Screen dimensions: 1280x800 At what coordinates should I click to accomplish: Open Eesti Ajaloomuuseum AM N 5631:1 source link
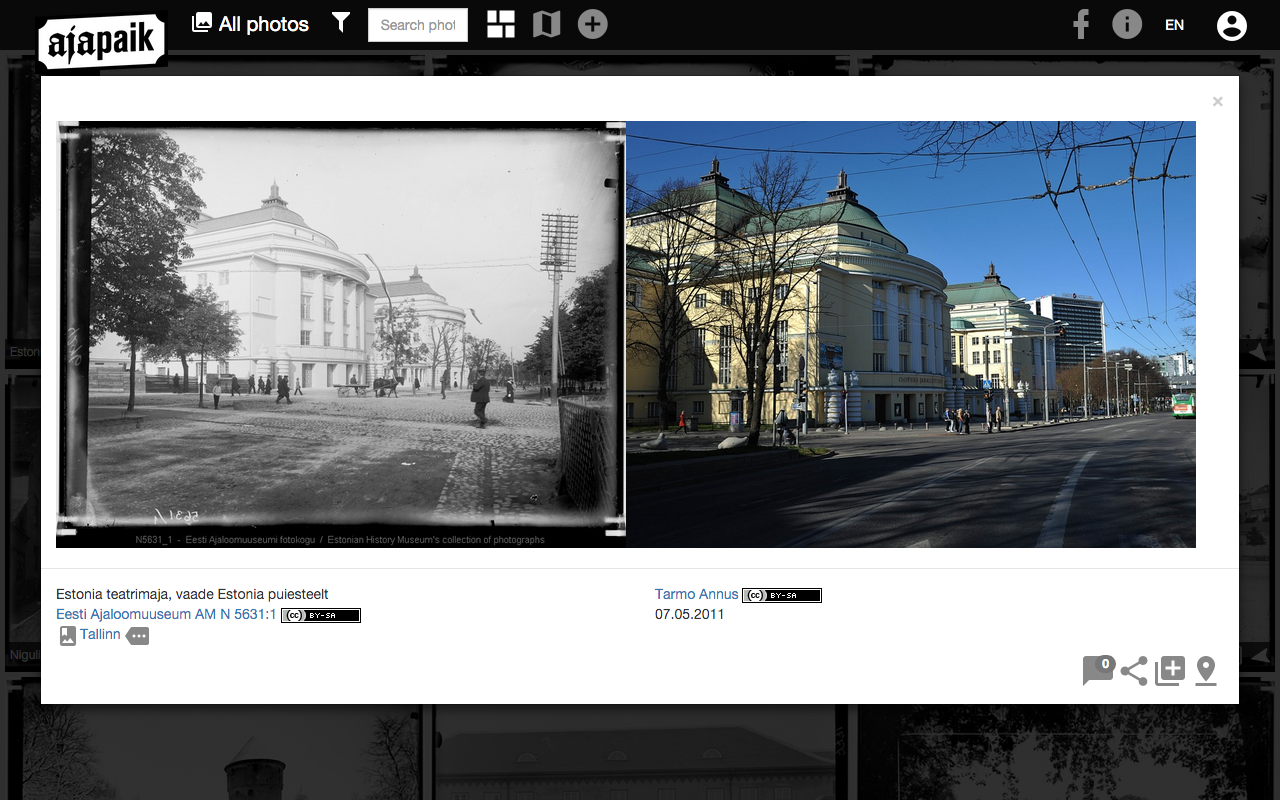coord(166,615)
